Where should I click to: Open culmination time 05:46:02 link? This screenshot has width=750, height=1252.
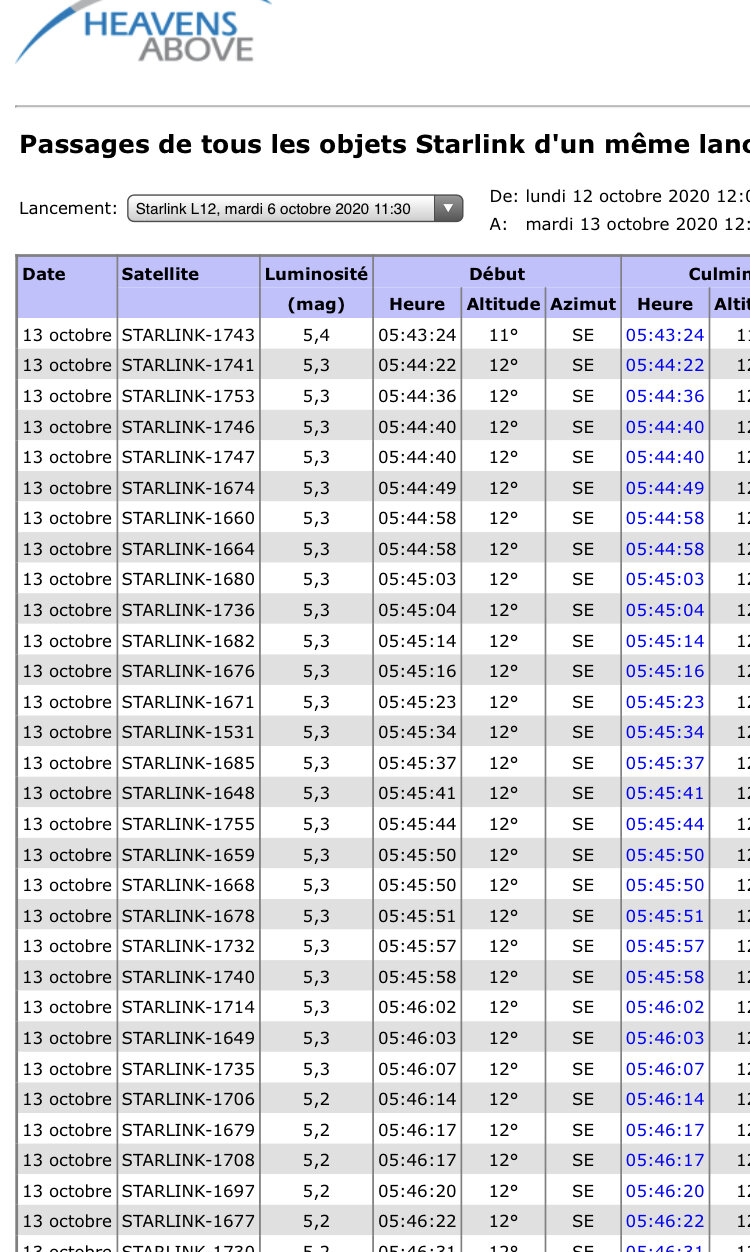(665, 1007)
